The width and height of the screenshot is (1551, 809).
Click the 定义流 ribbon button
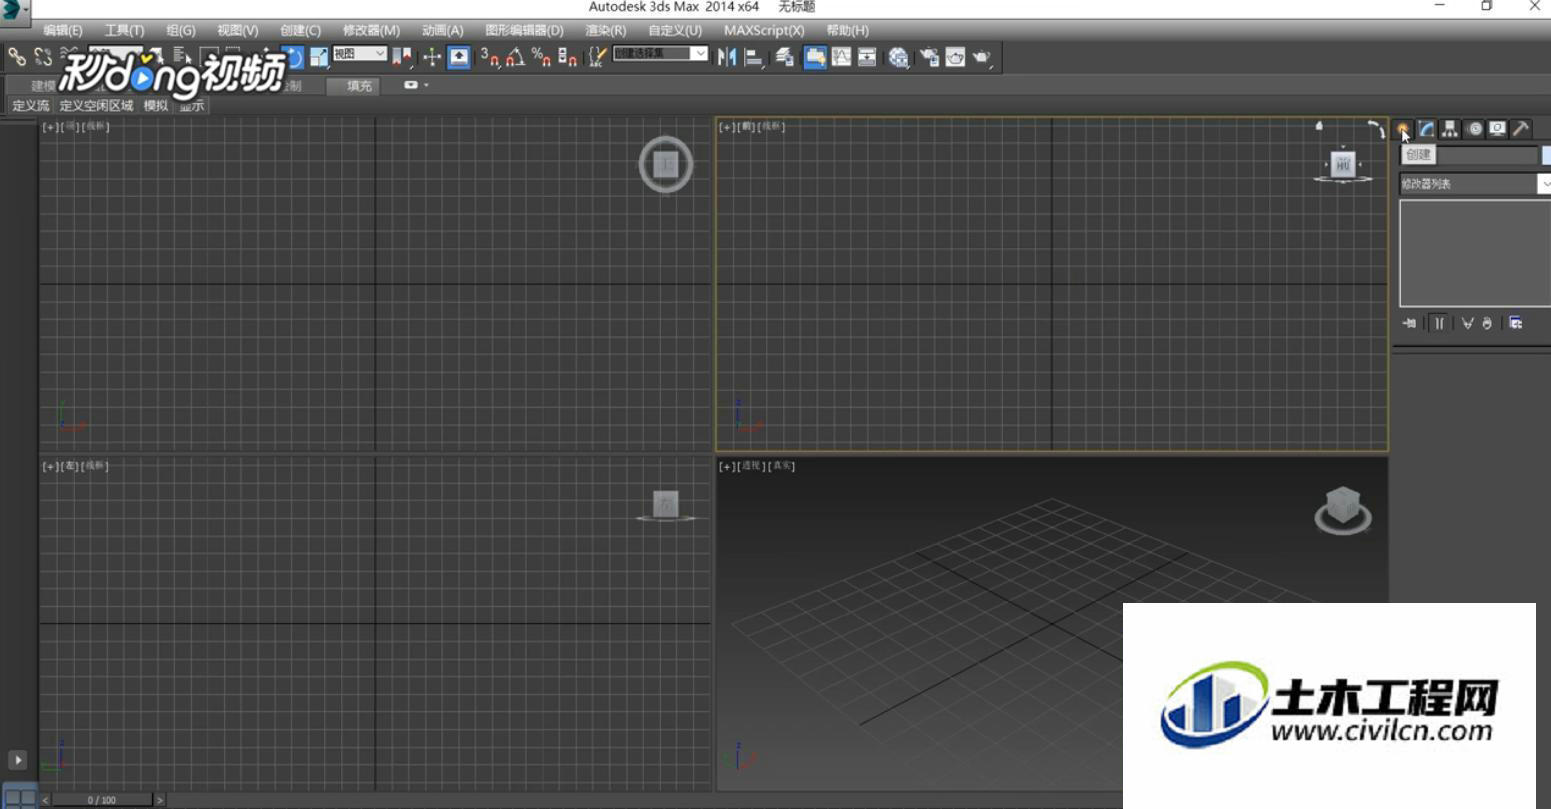point(31,105)
